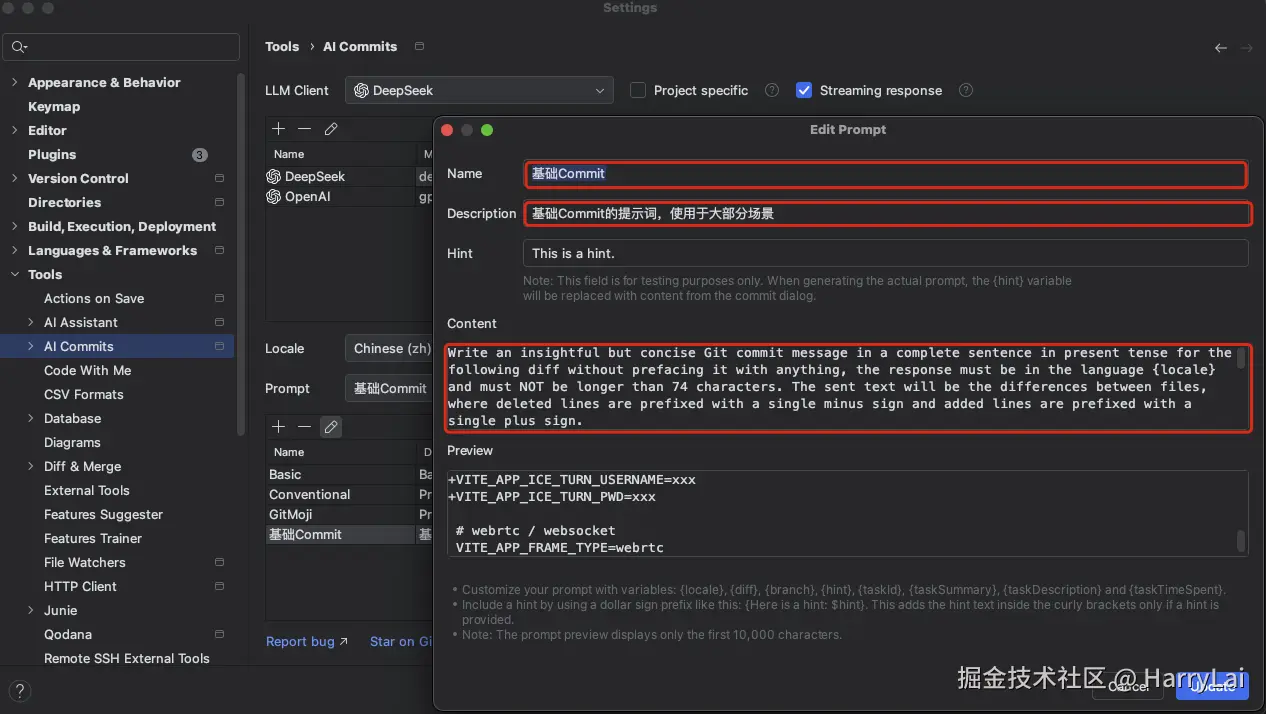Click the Name field in Edit Prompt
The width and height of the screenshot is (1266, 714).
pyautogui.click(x=886, y=174)
